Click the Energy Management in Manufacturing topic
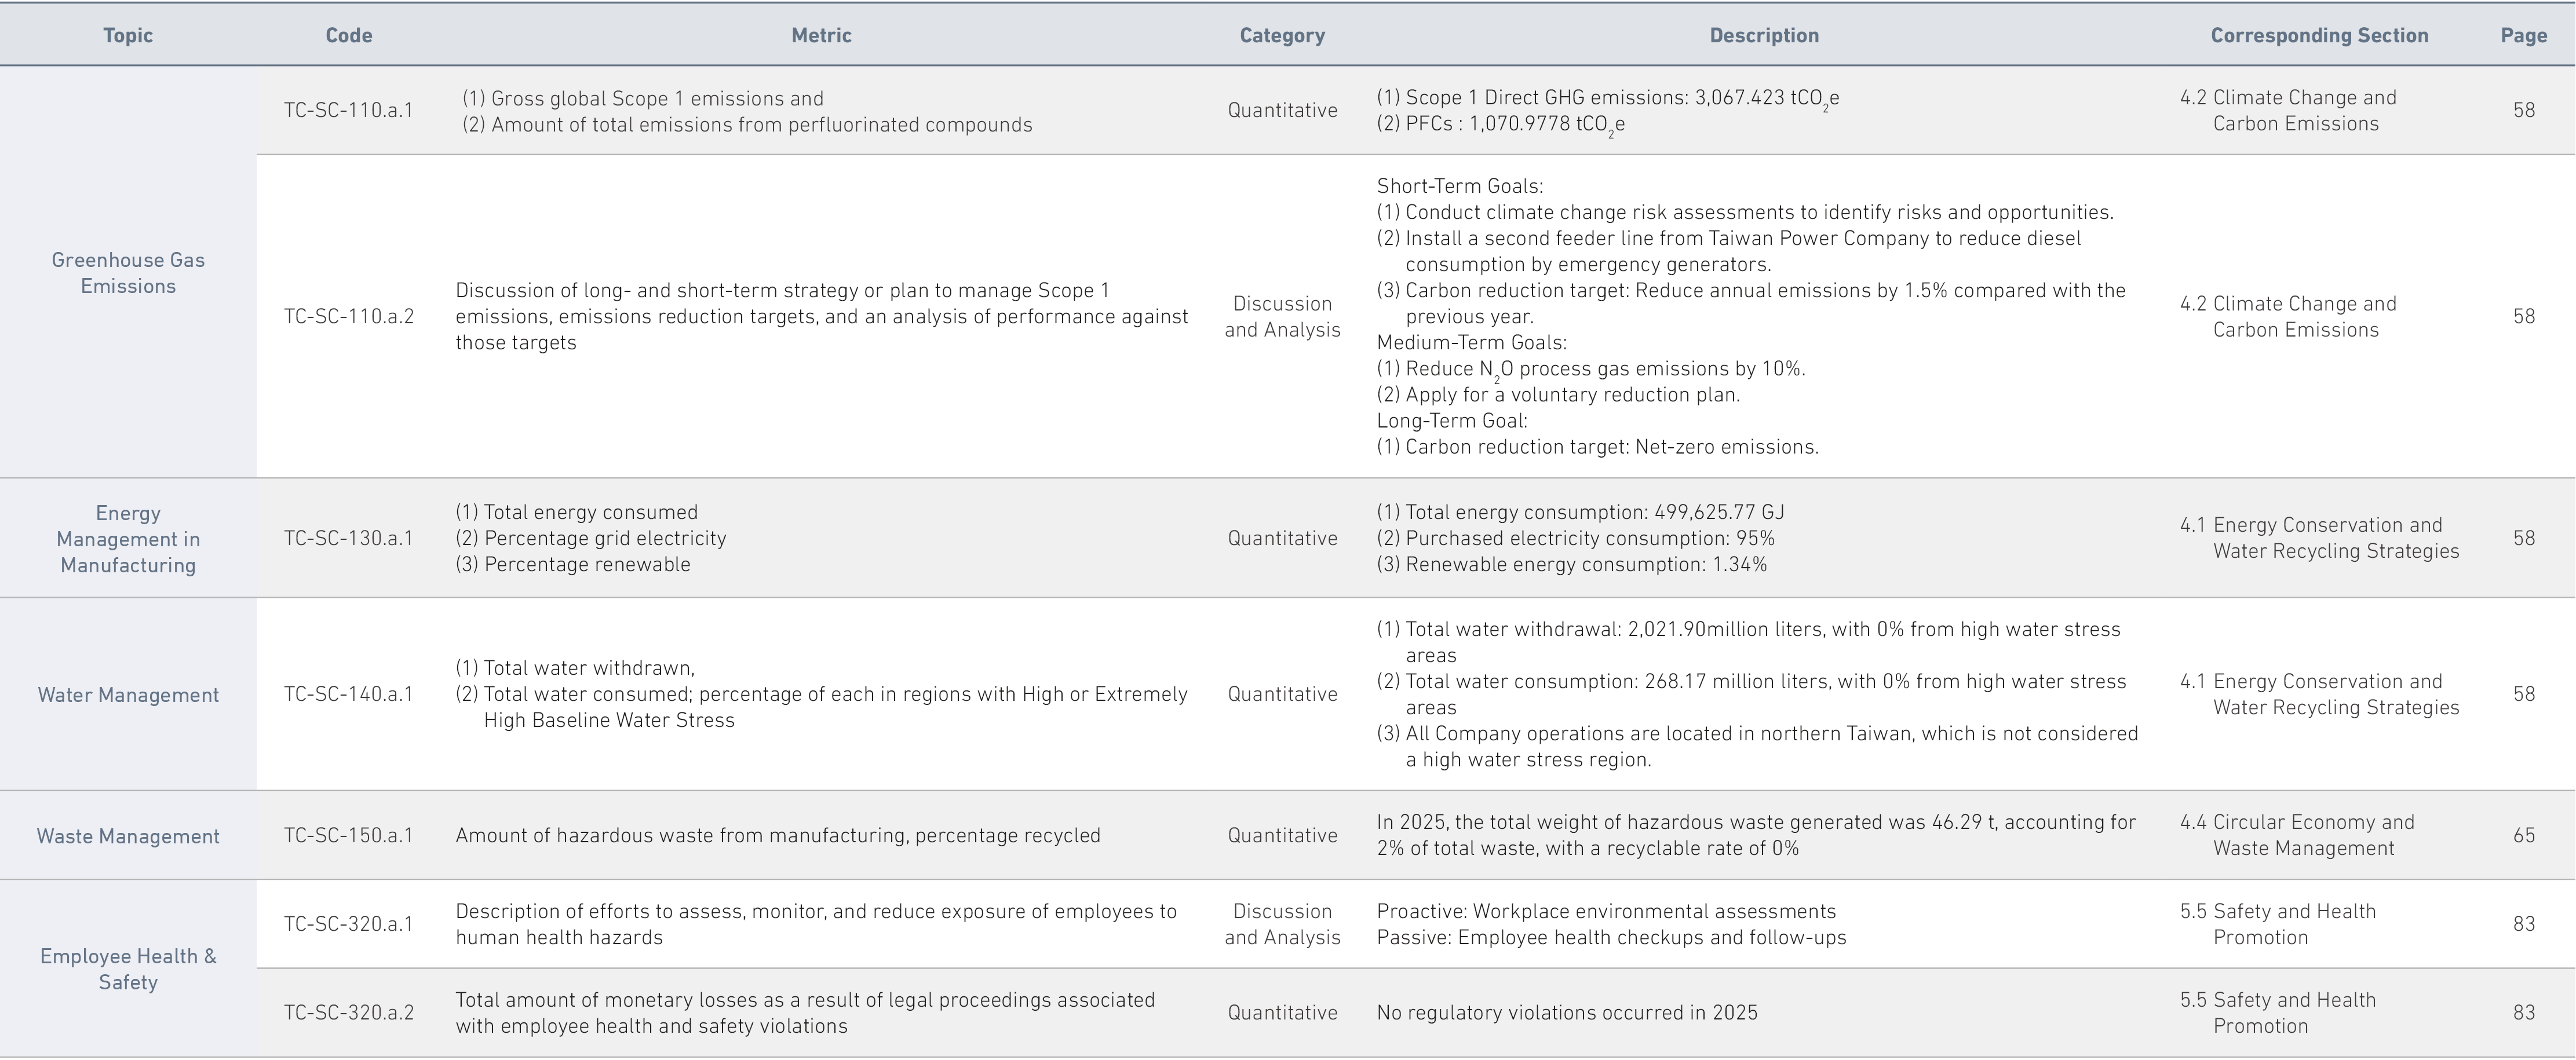The height and width of the screenshot is (1060, 2576). 128,539
